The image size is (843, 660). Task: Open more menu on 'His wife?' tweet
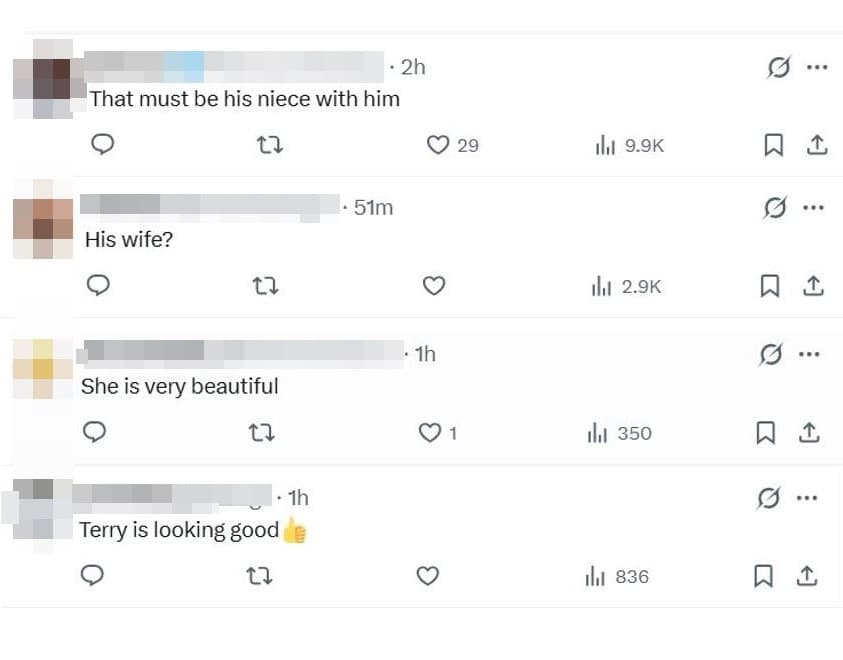click(813, 207)
